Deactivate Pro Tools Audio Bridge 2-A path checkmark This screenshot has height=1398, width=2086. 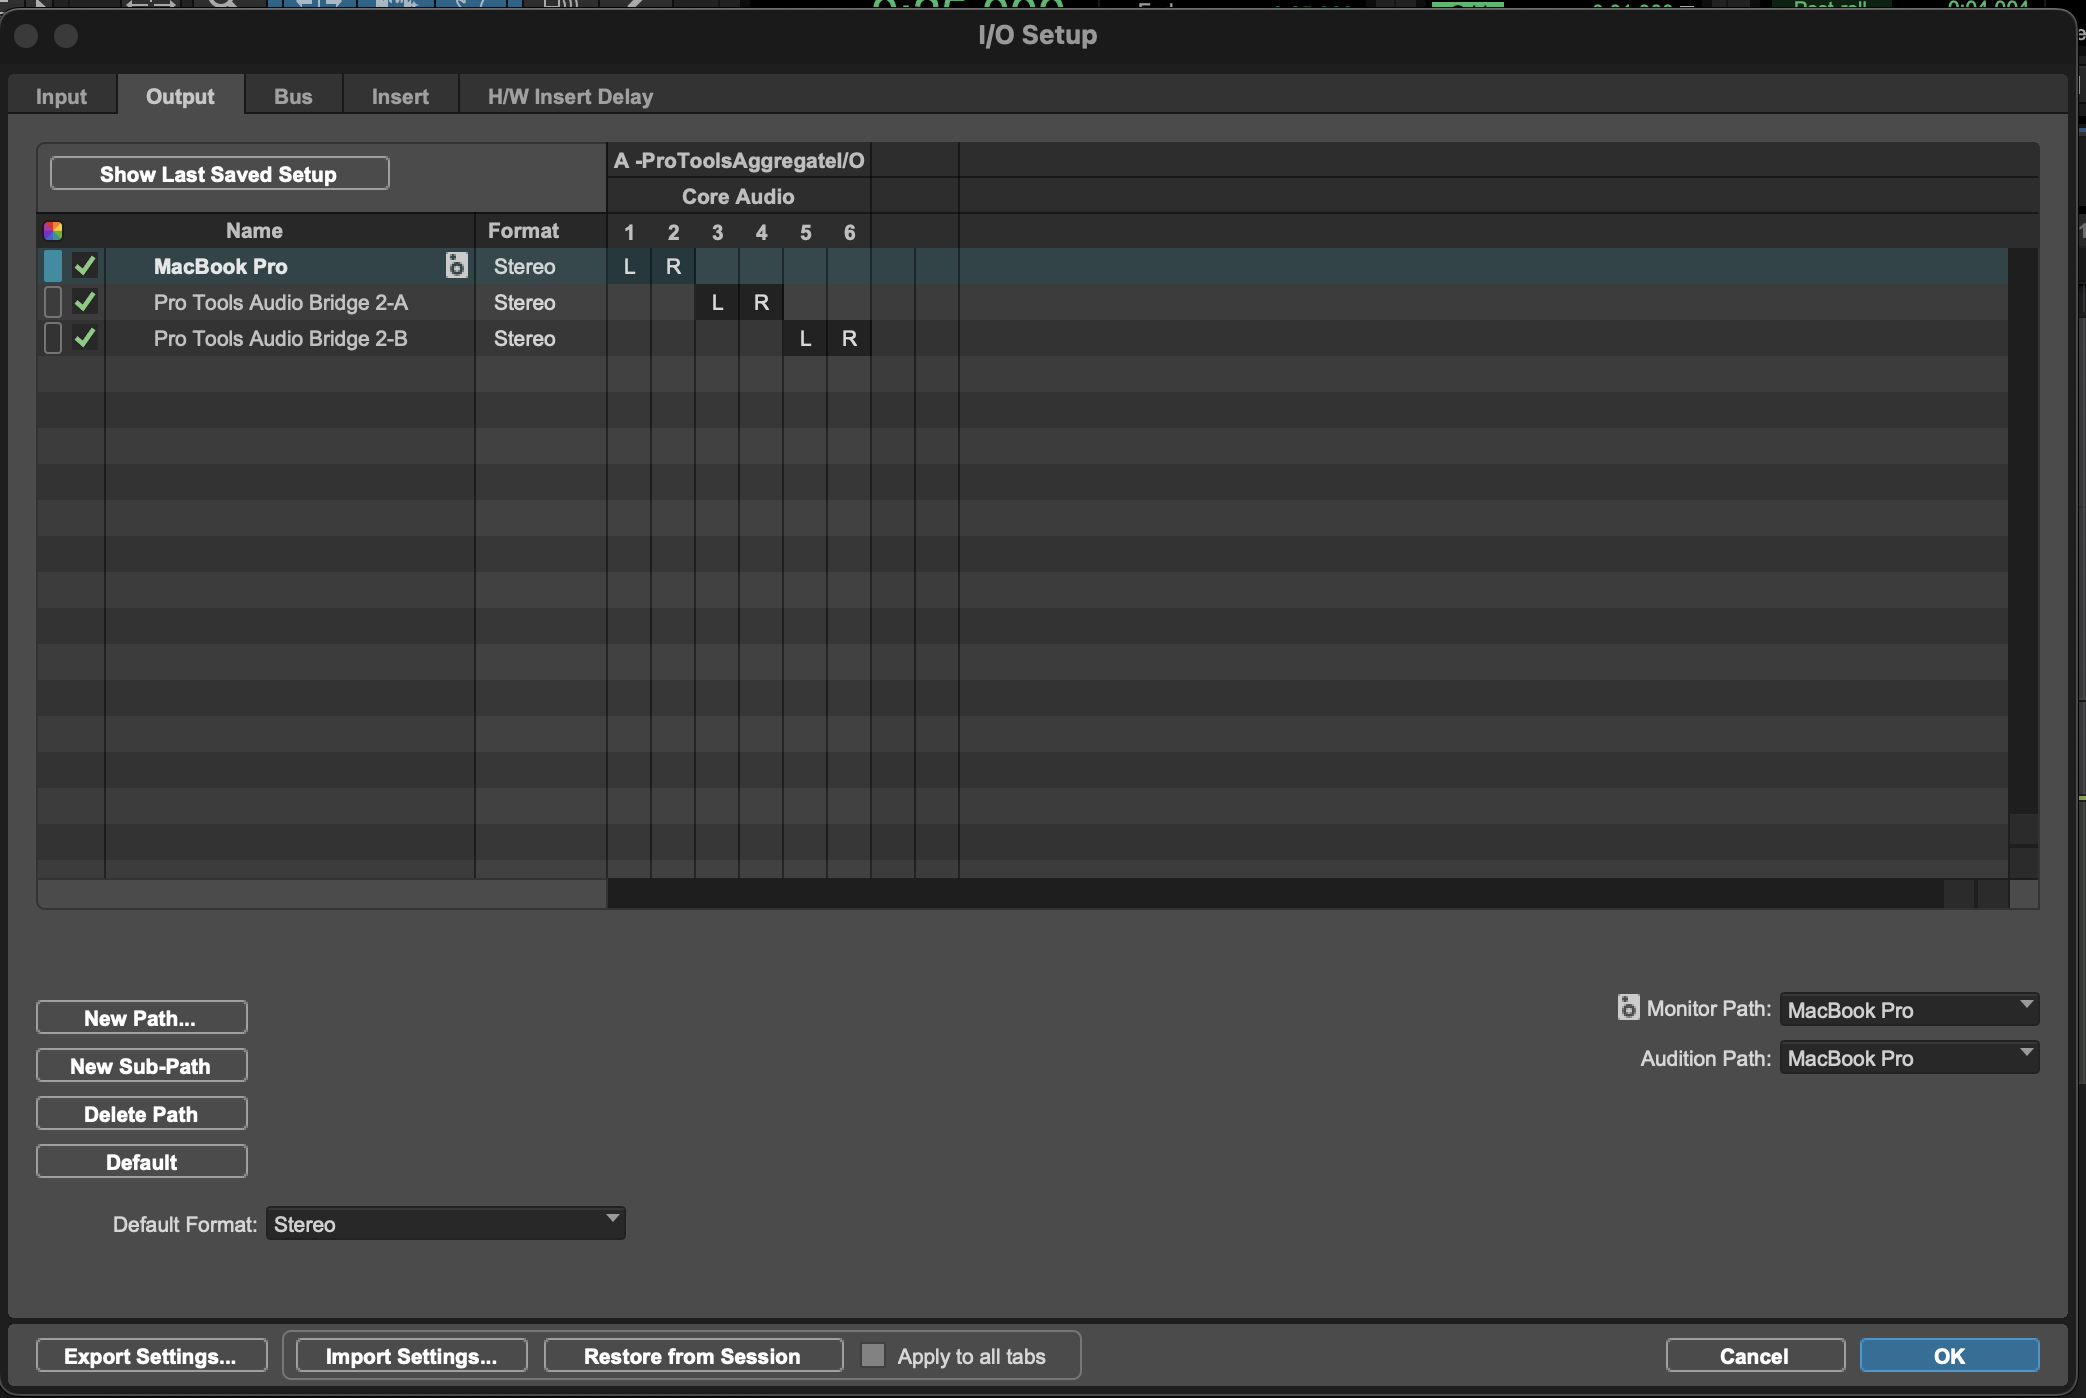point(85,302)
